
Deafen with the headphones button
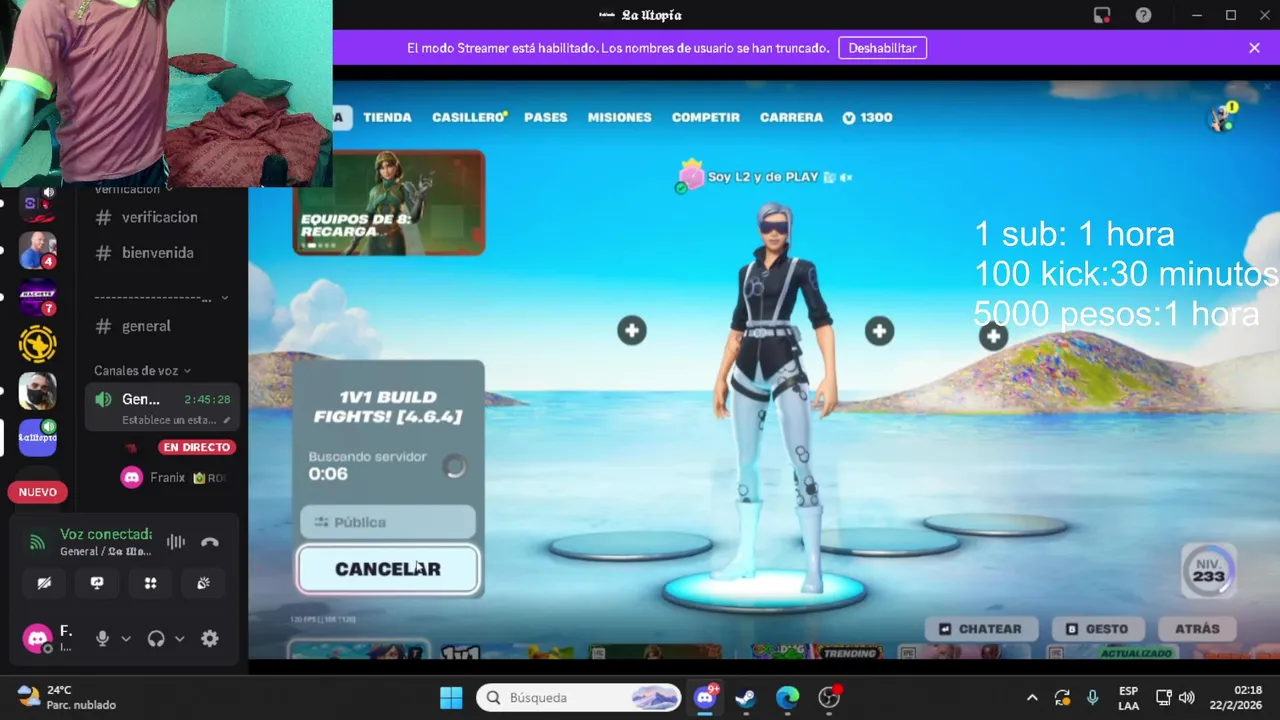tap(156, 638)
